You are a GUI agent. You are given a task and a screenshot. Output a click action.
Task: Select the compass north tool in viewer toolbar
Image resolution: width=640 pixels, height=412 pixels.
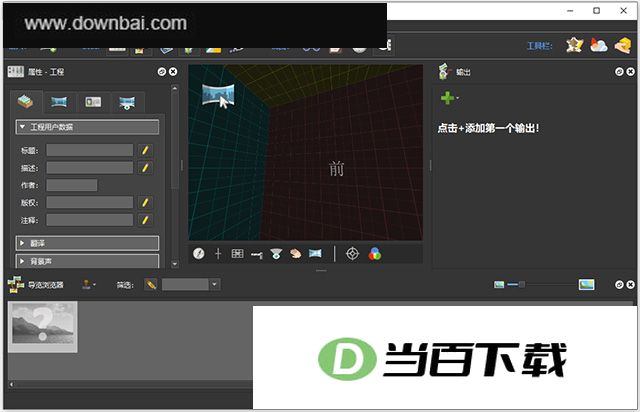199,254
